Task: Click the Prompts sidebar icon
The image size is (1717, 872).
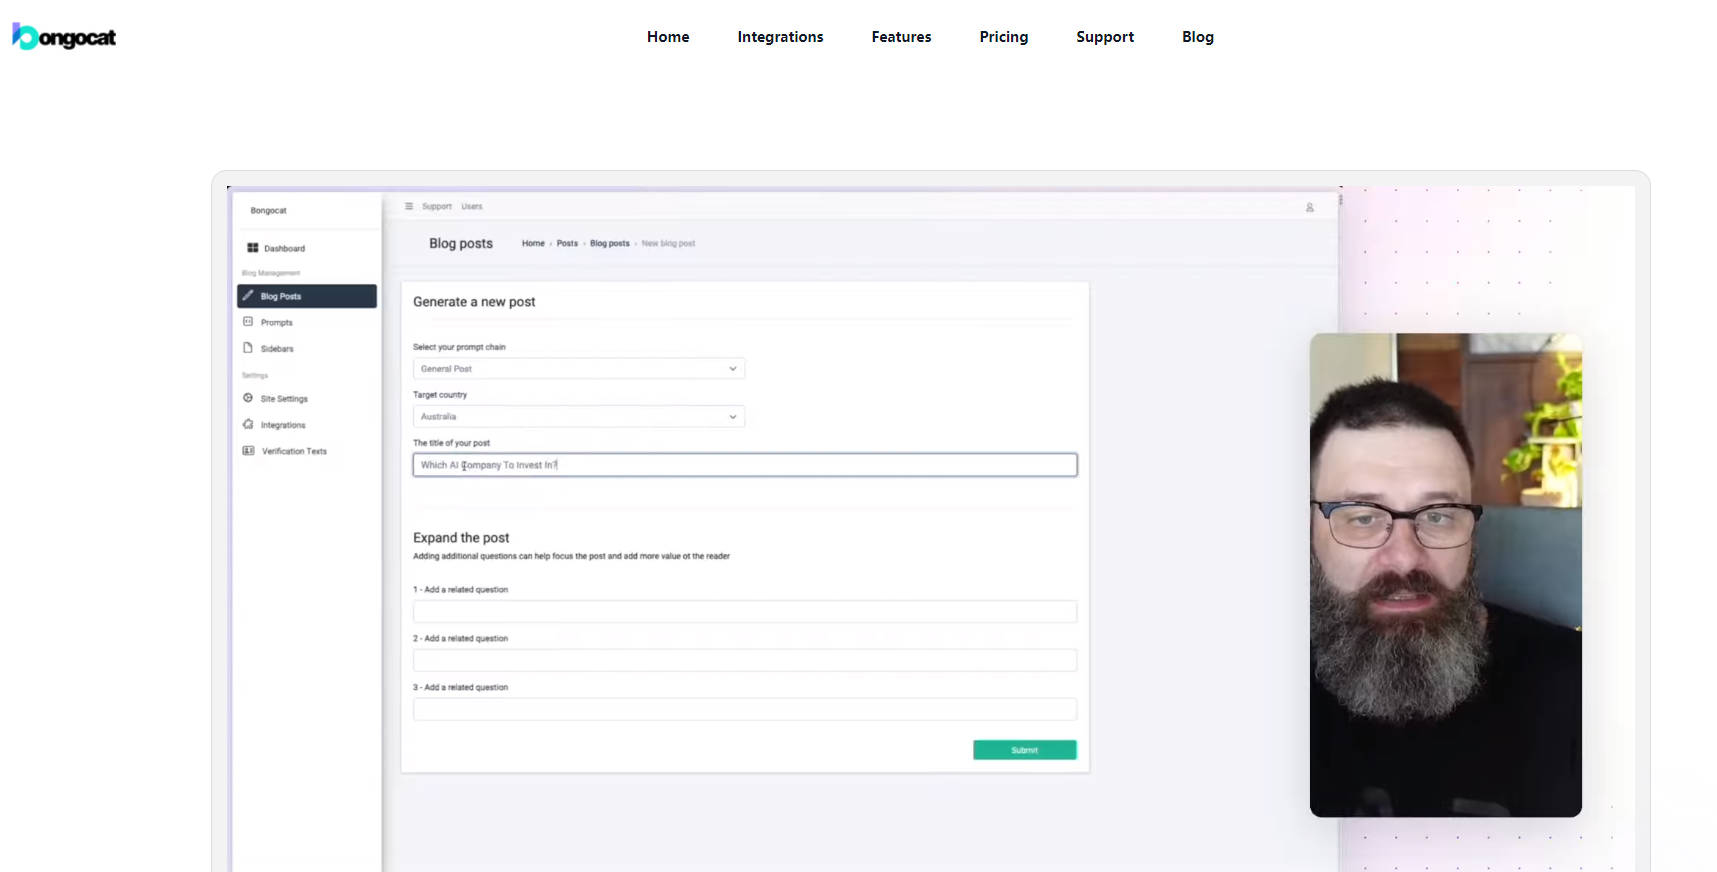Action: [x=248, y=322]
